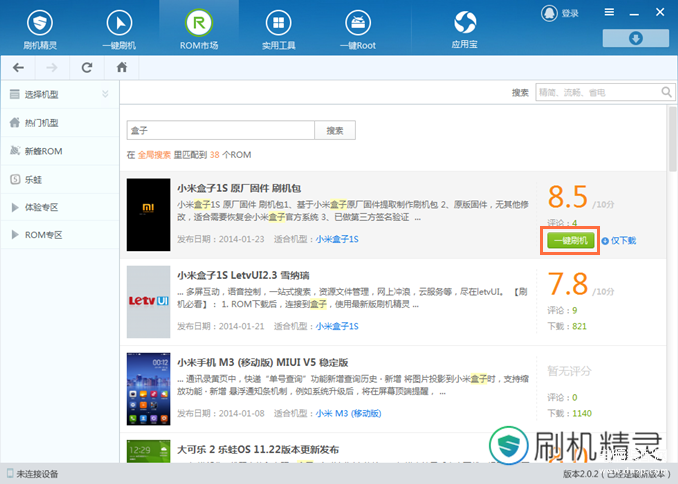This screenshot has height=484, width=678.
Task: Click the green 一键刷机 button
Action: pyautogui.click(x=570, y=240)
